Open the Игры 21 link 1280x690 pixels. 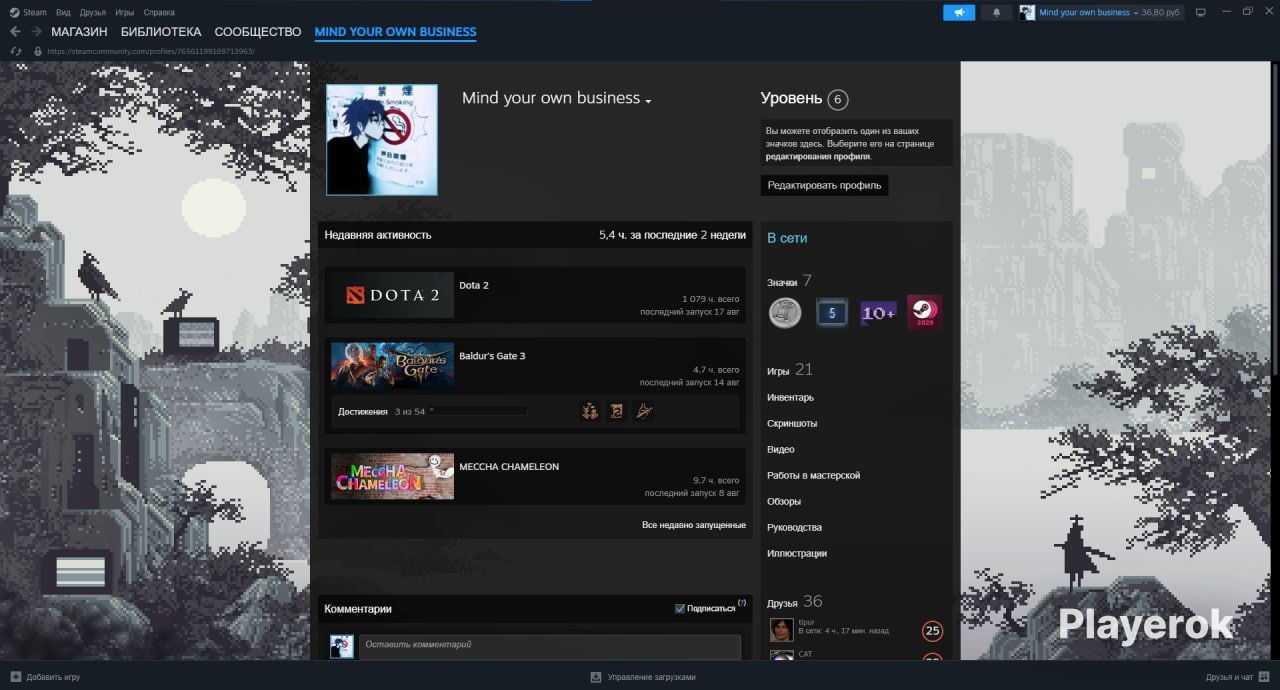point(790,370)
